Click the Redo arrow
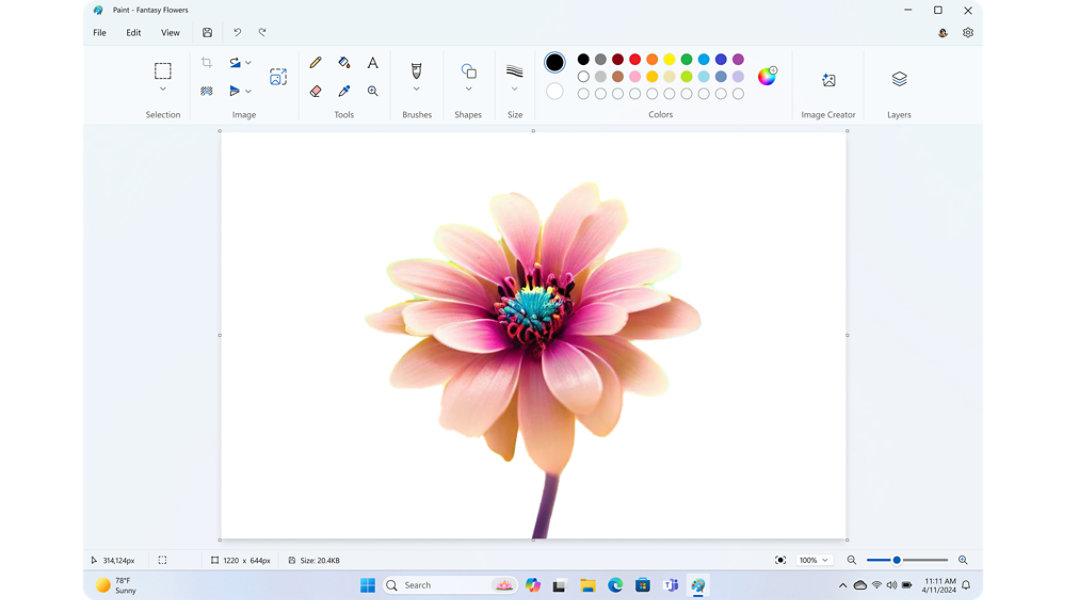 point(262,33)
